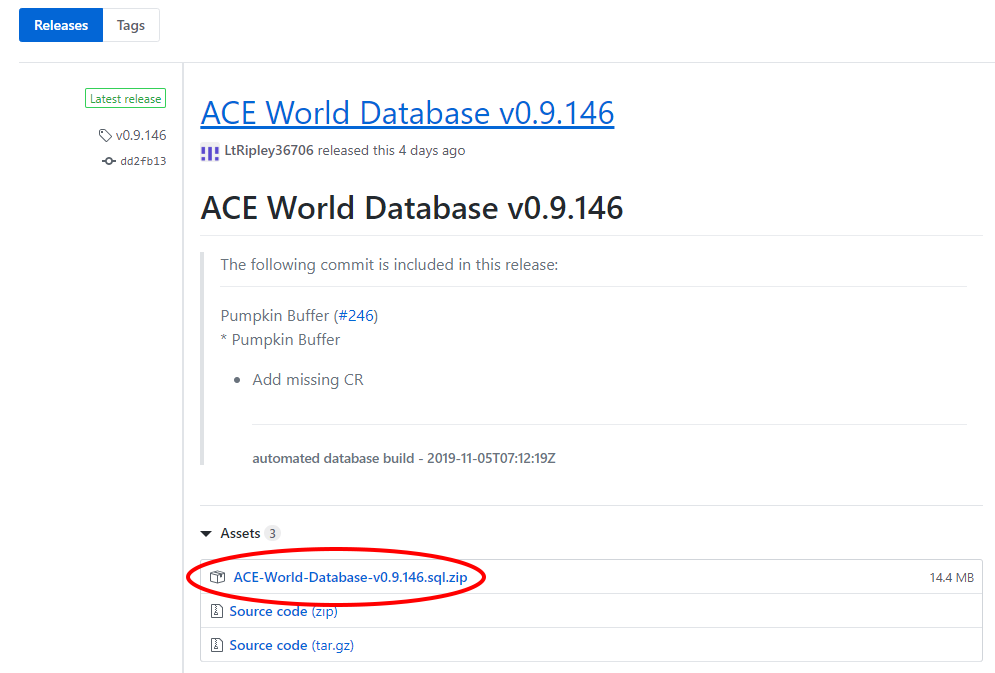Click the 'released this 4 days ago' text

coord(392,150)
